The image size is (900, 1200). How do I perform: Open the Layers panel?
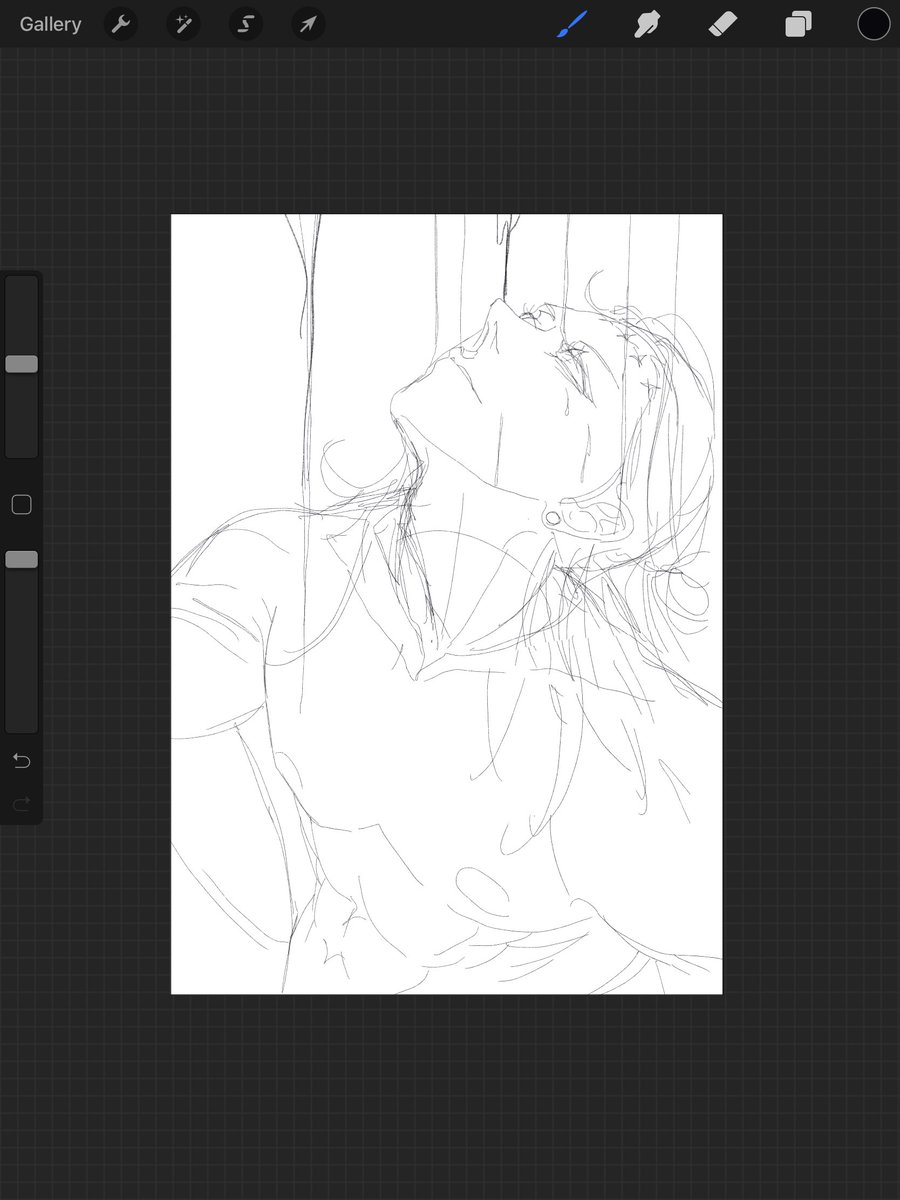(x=798, y=24)
